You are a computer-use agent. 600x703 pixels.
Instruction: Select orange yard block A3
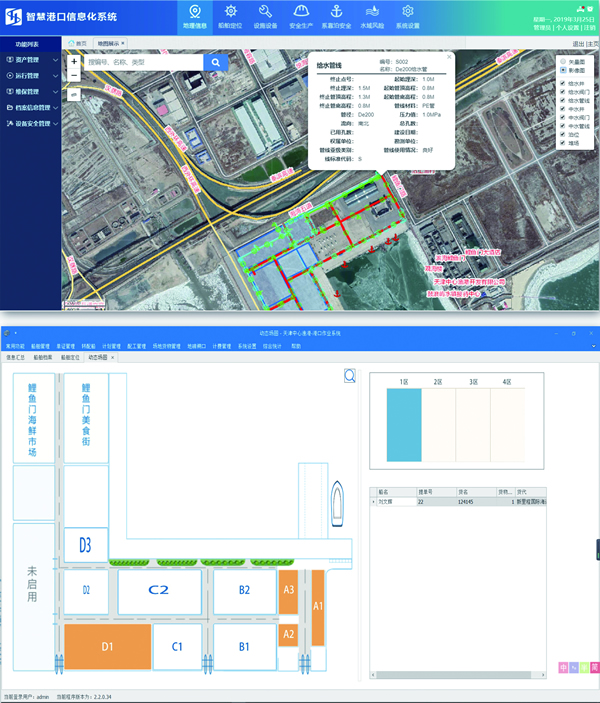coord(288,591)
